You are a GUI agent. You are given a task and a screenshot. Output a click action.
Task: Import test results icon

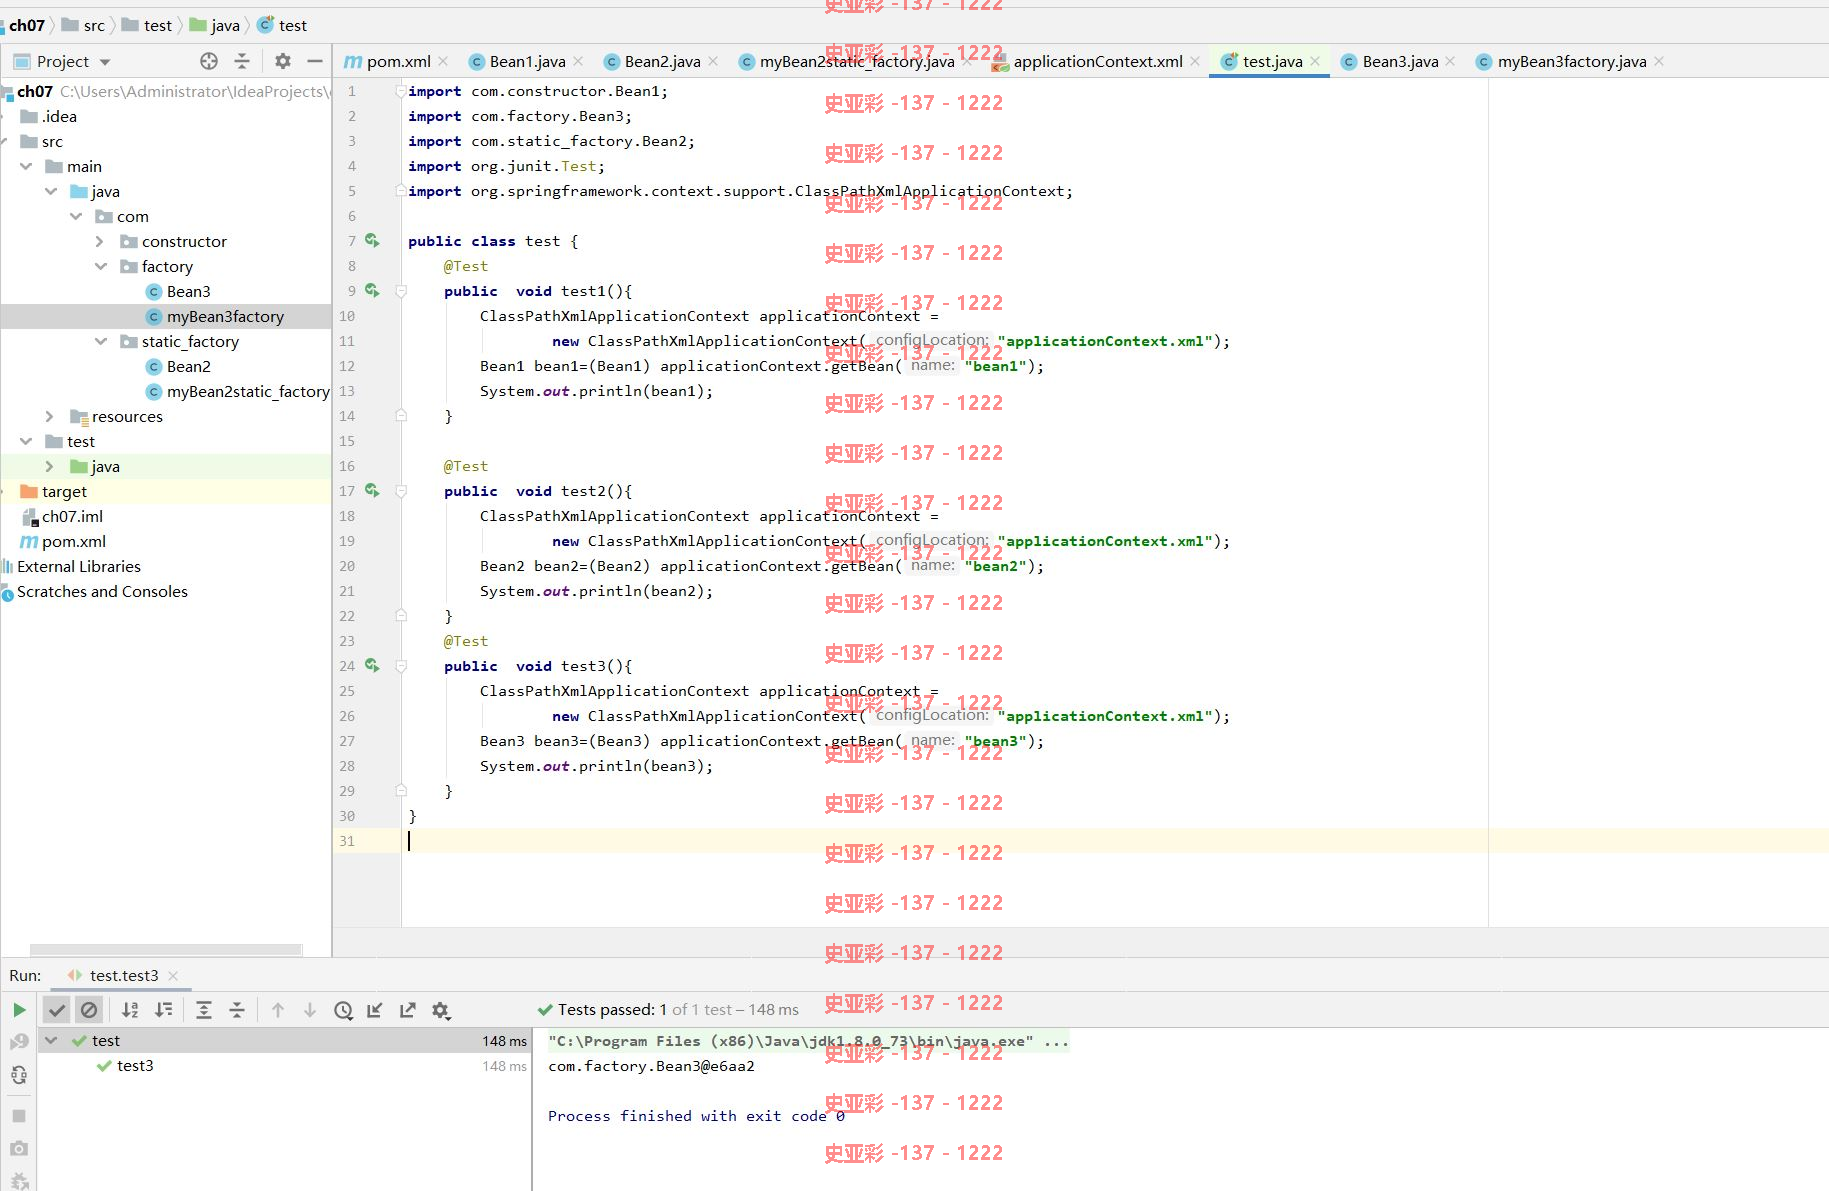click(x=375, y=1010)
